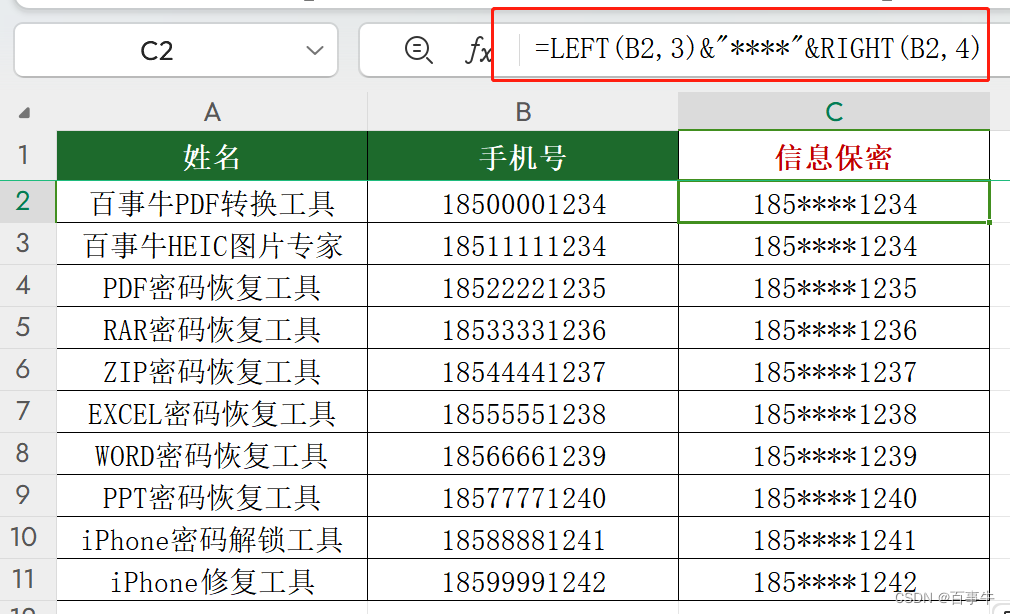1010x614 pixels.
Task: Select cell iPhone修复工具
Action: click(212, 579)
